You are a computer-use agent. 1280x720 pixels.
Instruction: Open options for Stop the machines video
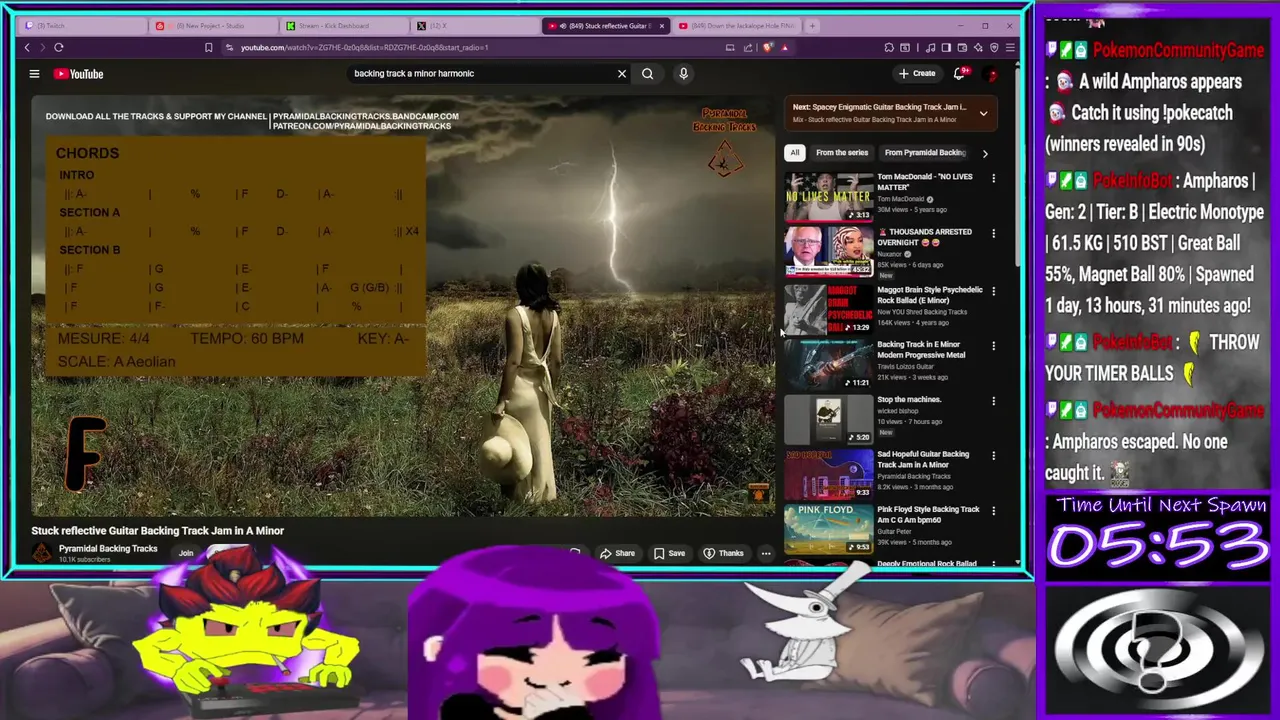(993, 401)
